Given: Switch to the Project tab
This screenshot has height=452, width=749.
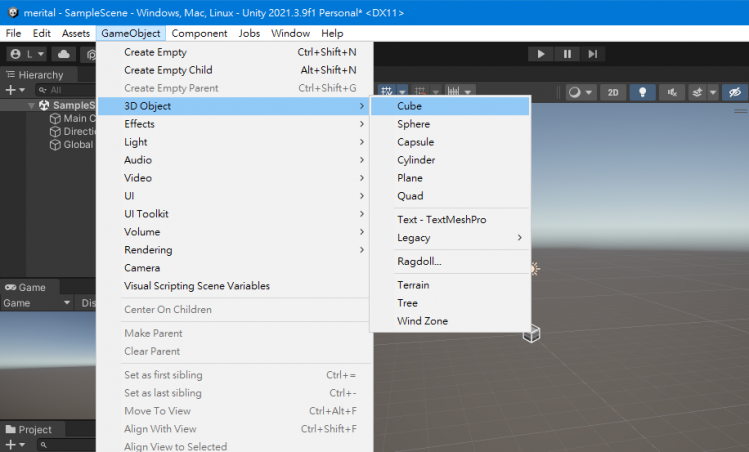Looking at the screenshot, I should coord(29,430).
